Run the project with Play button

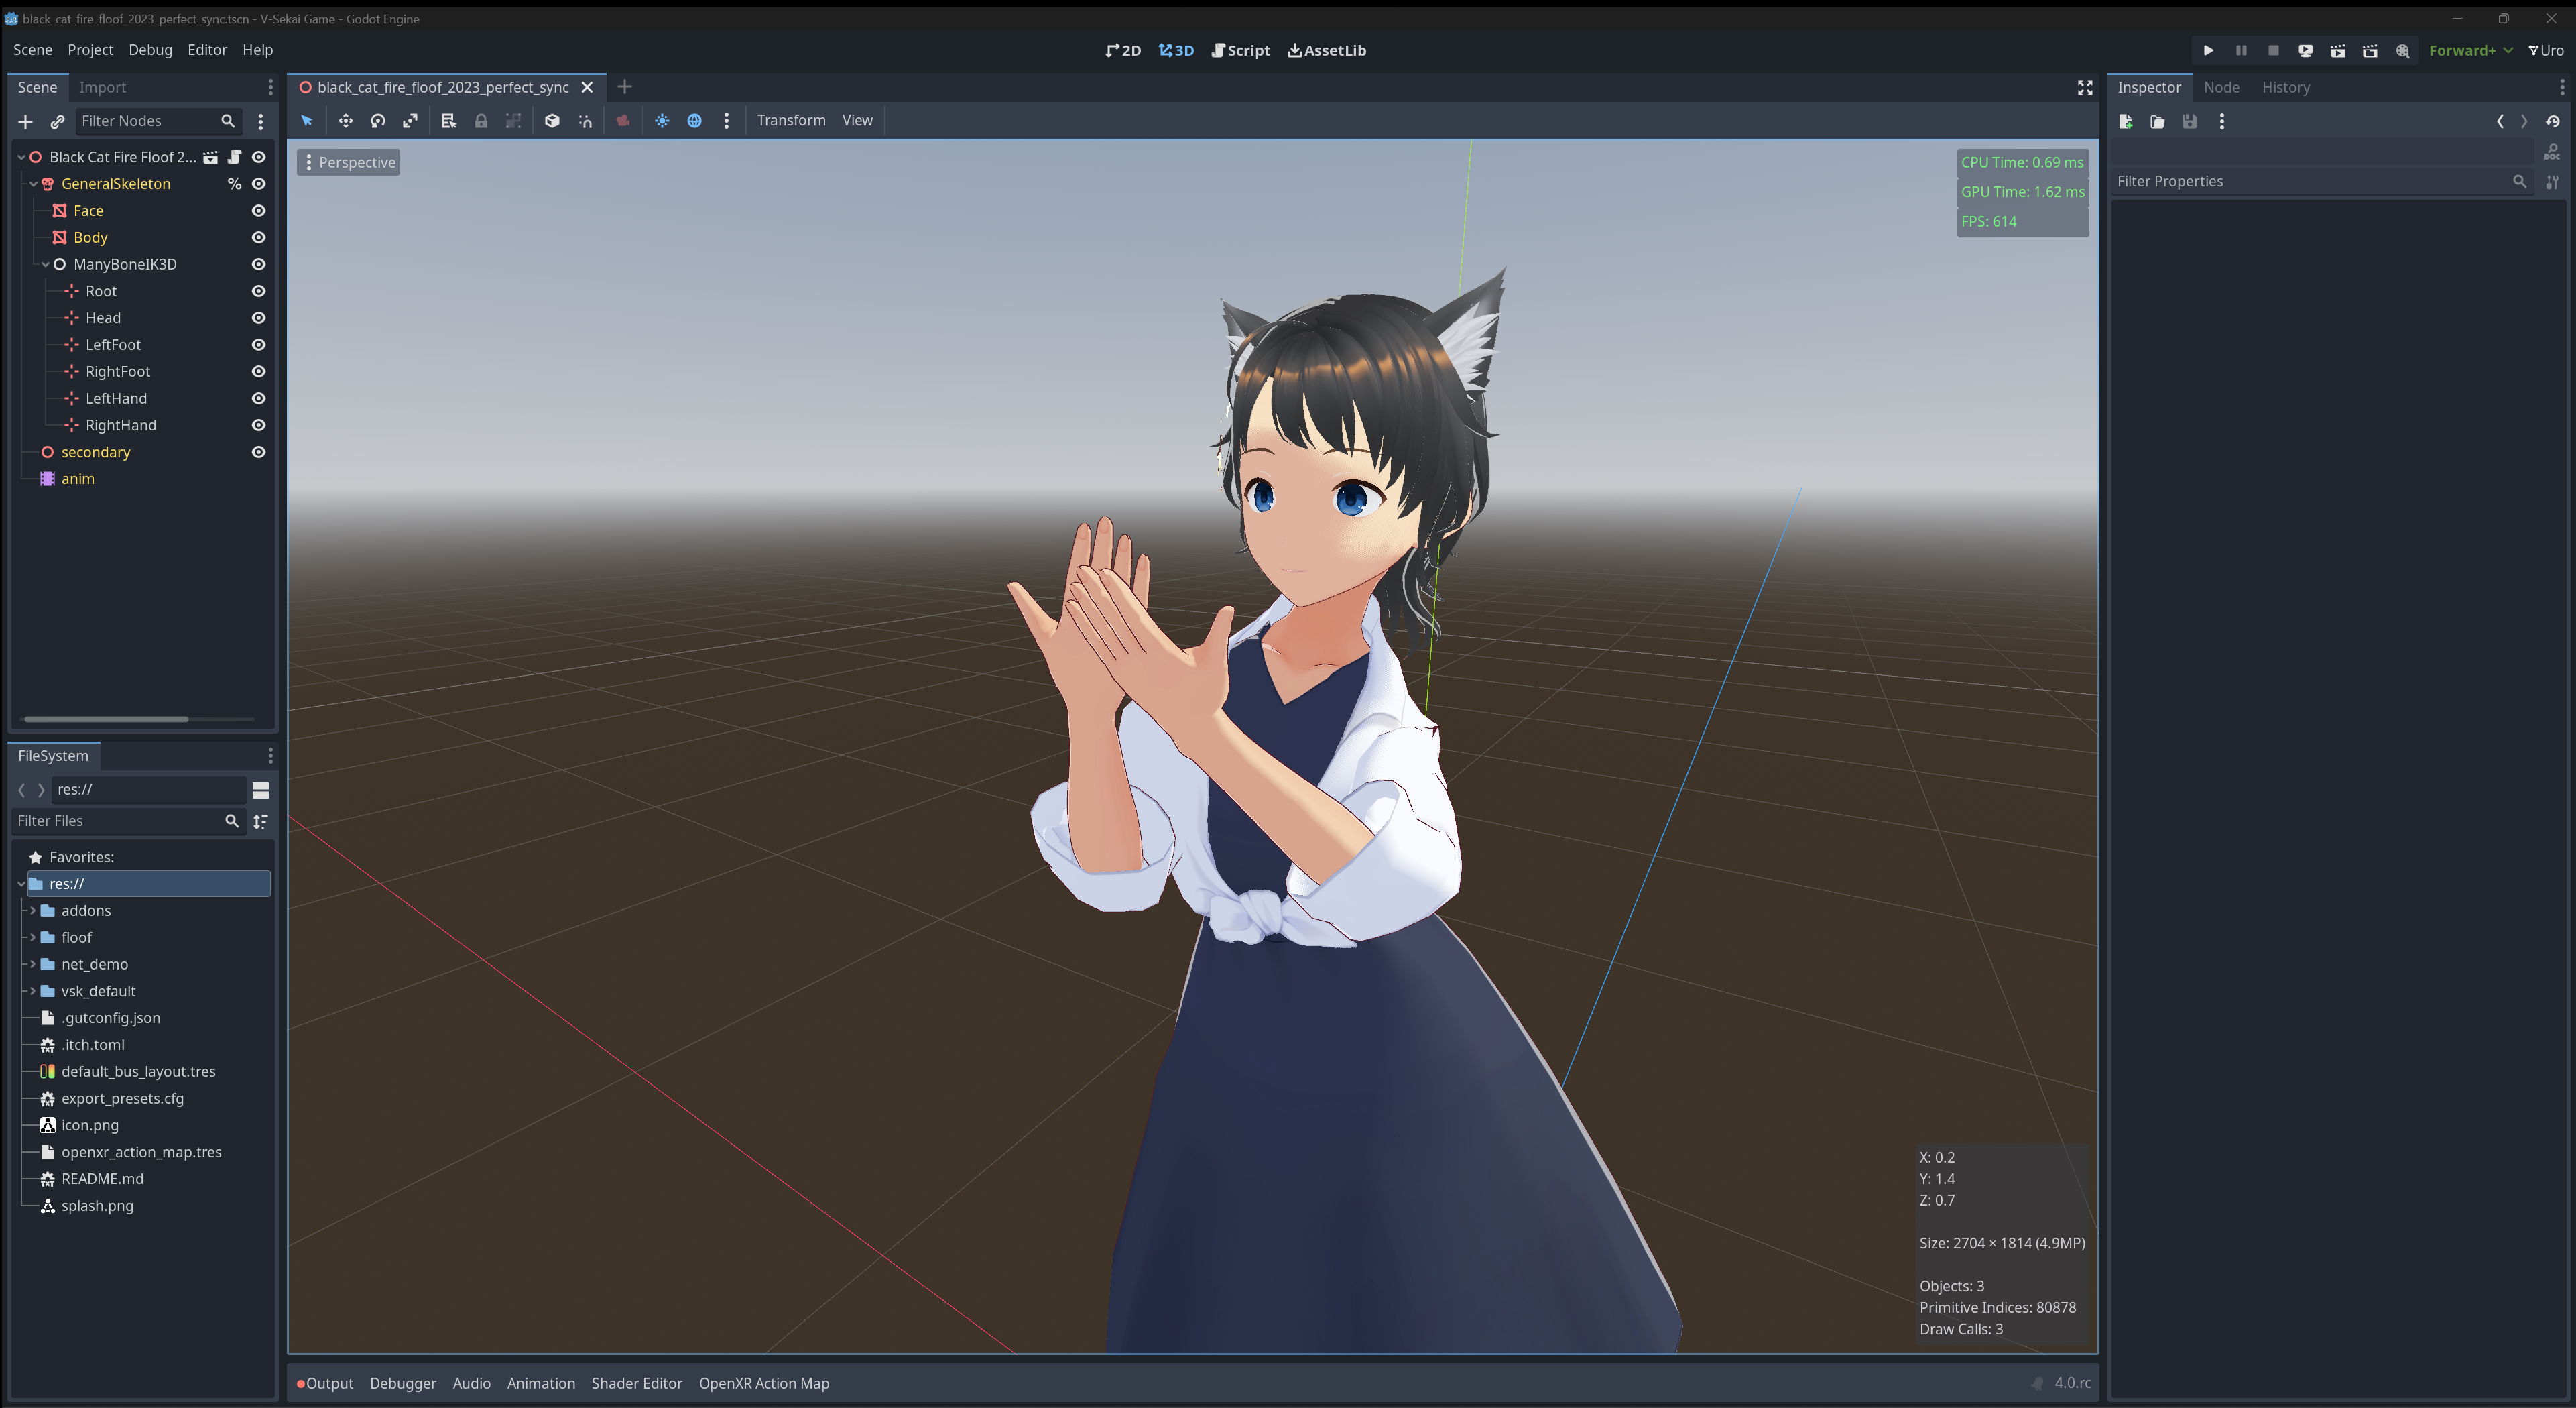(x=2208, y=50)
